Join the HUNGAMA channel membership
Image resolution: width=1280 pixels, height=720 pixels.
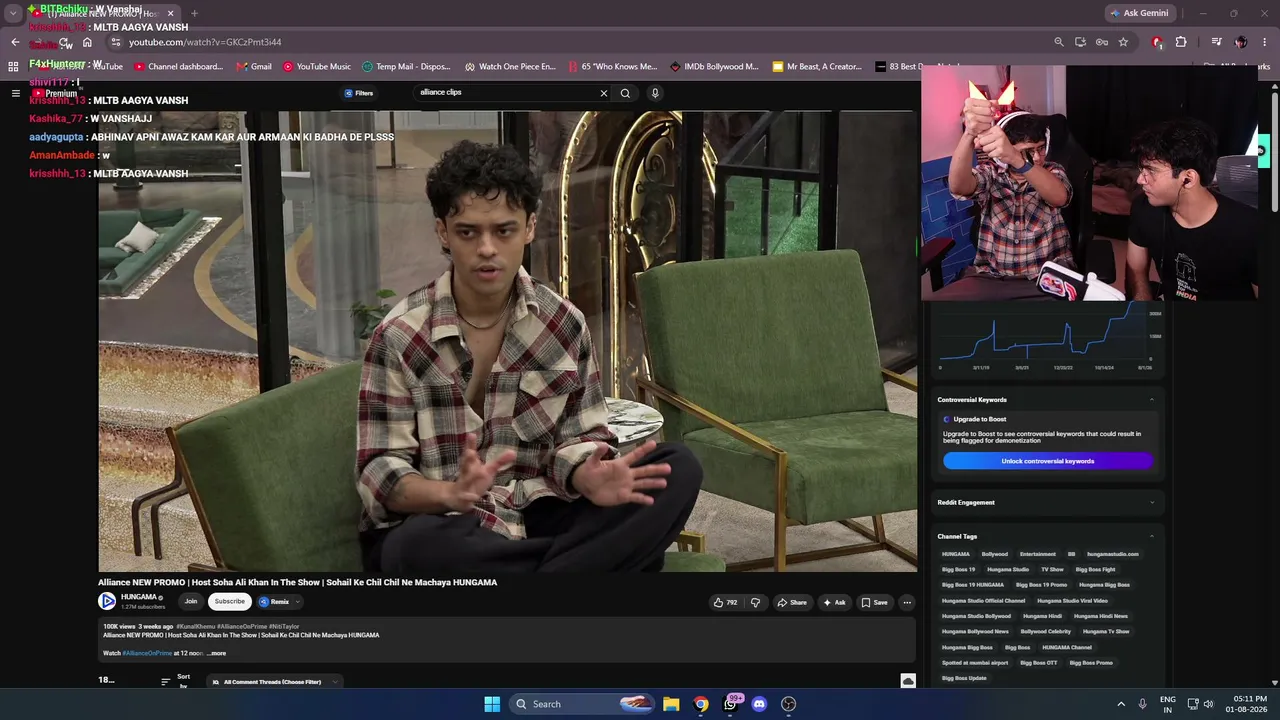click(190, 601)
